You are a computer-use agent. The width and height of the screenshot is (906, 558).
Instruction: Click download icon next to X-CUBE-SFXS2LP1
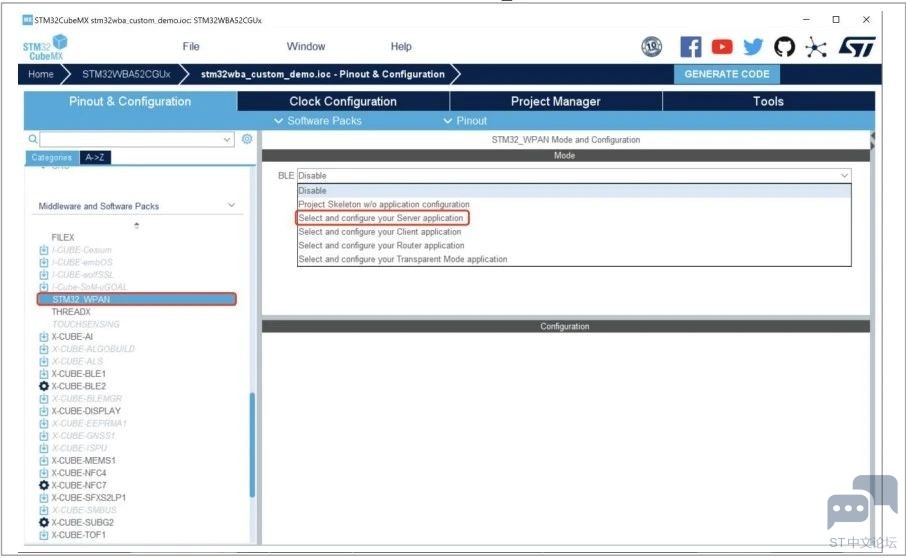43,497
